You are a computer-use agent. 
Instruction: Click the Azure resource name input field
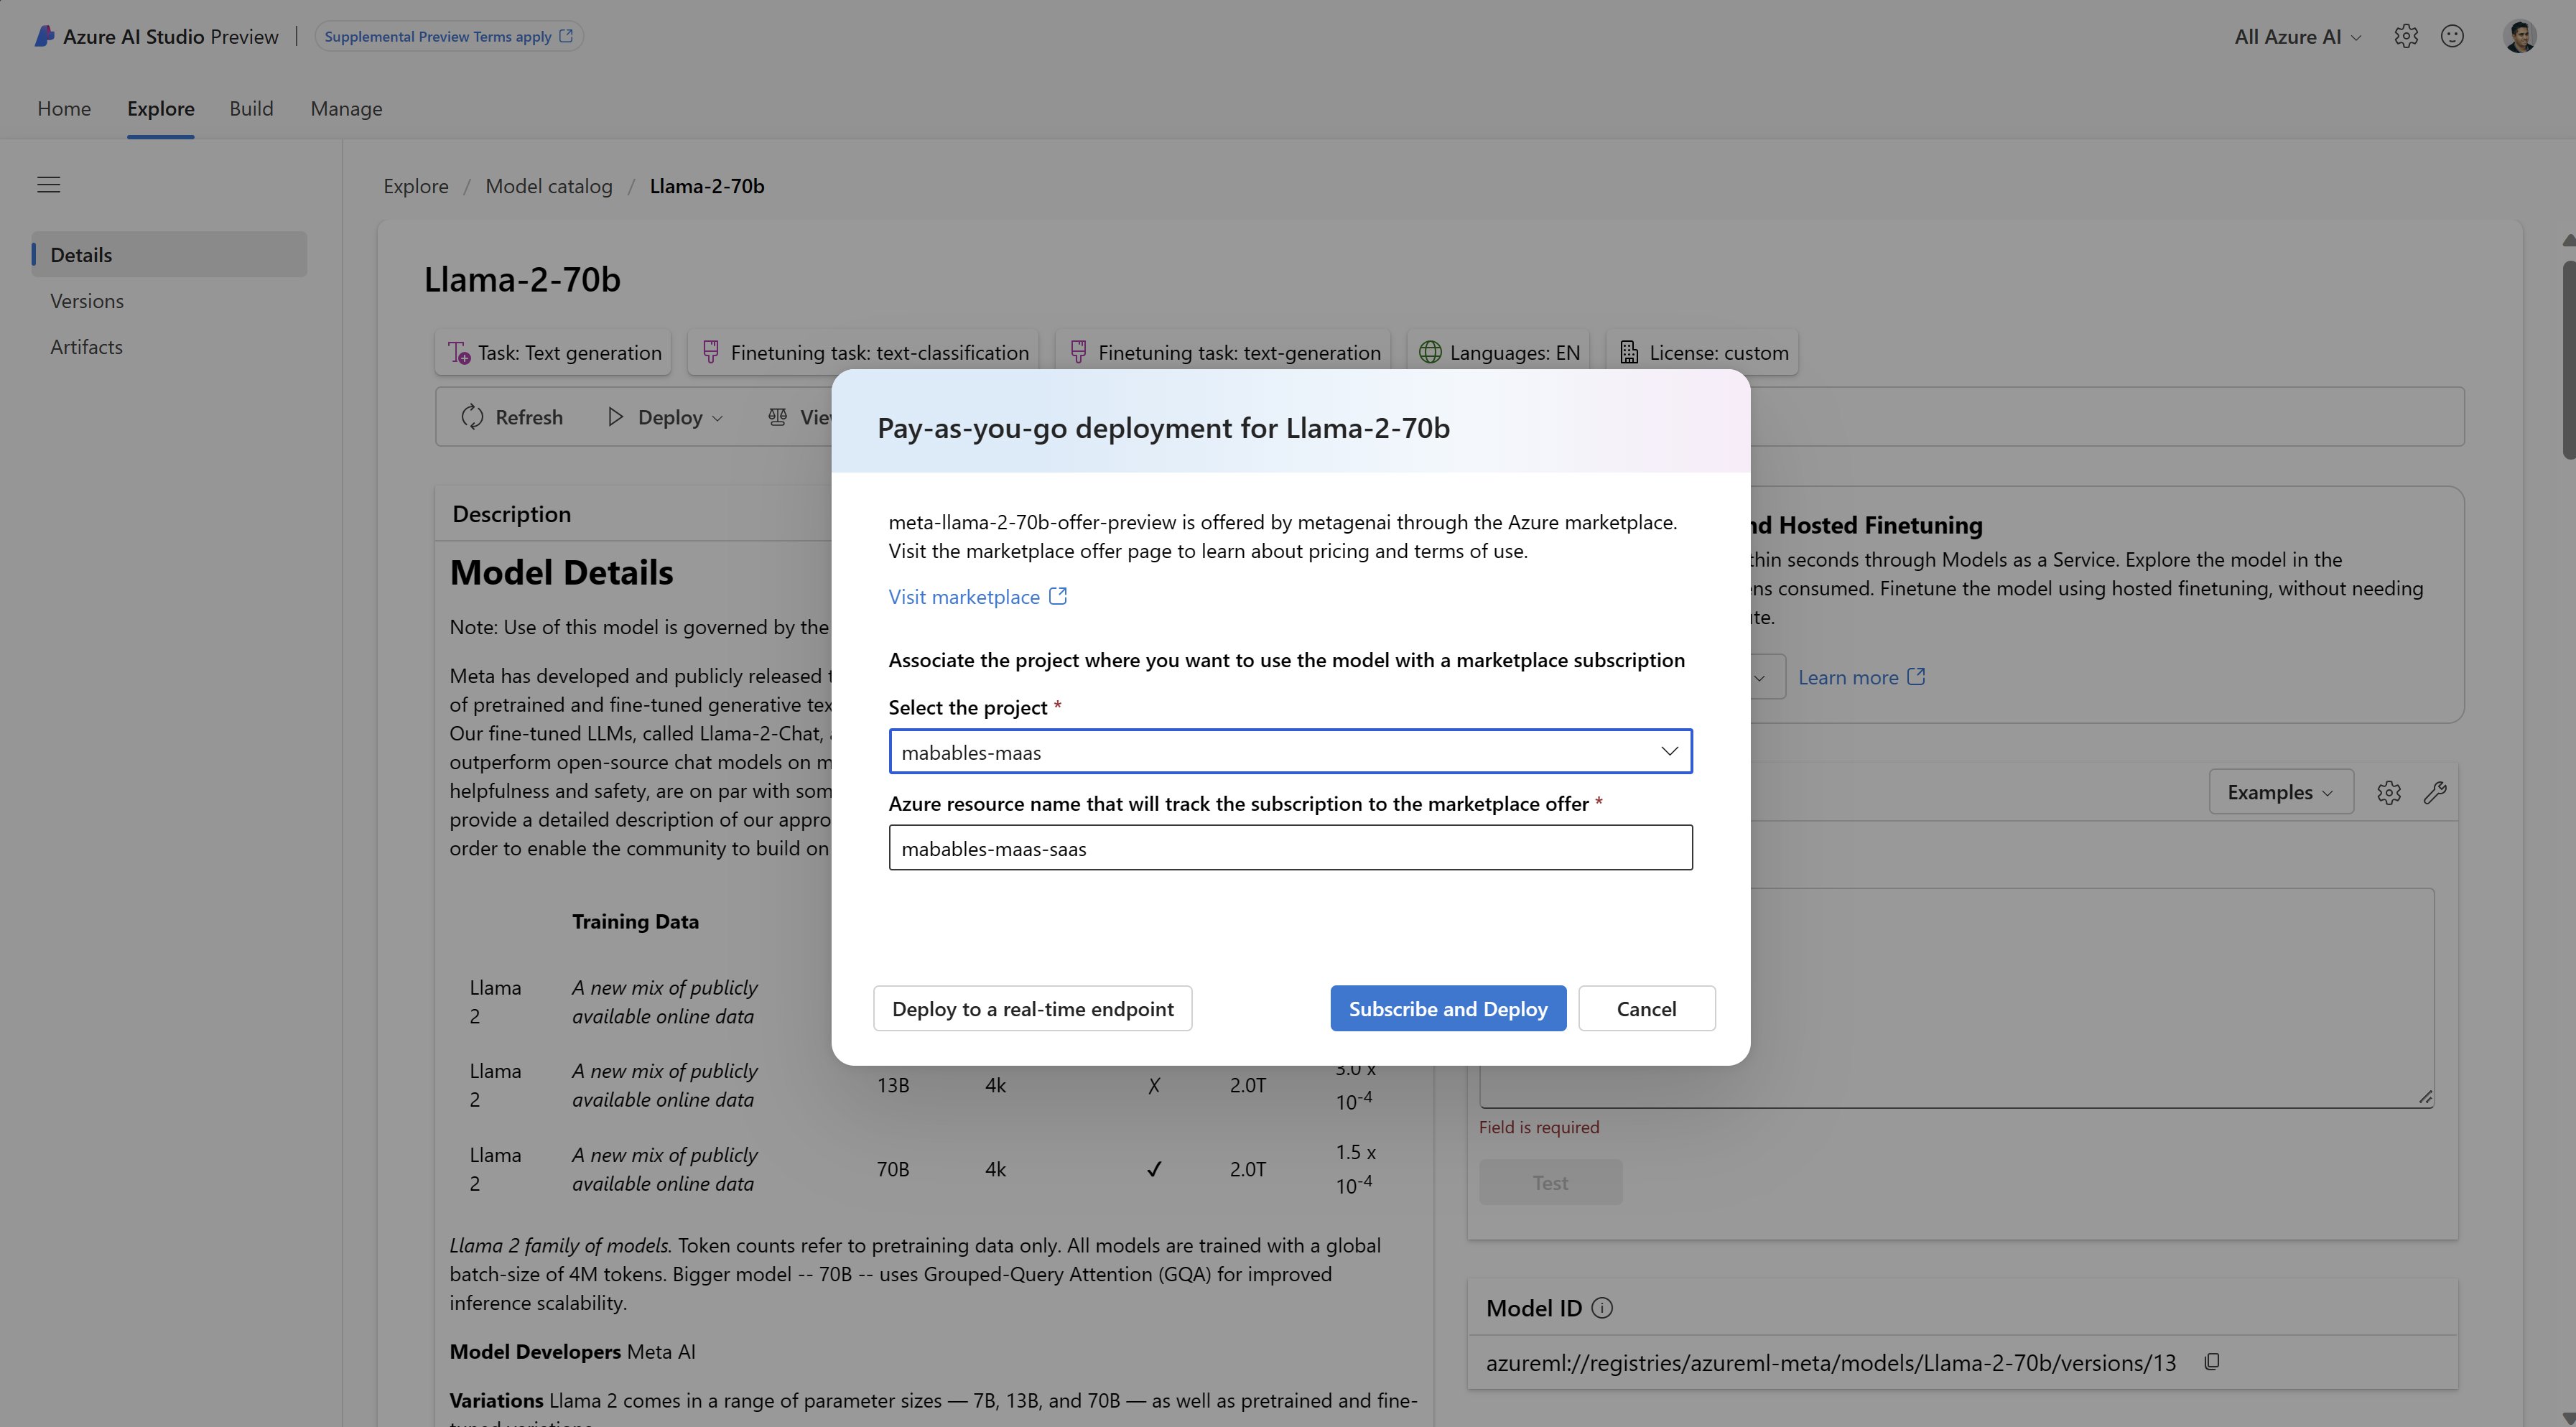click(x=1290, y=847)
